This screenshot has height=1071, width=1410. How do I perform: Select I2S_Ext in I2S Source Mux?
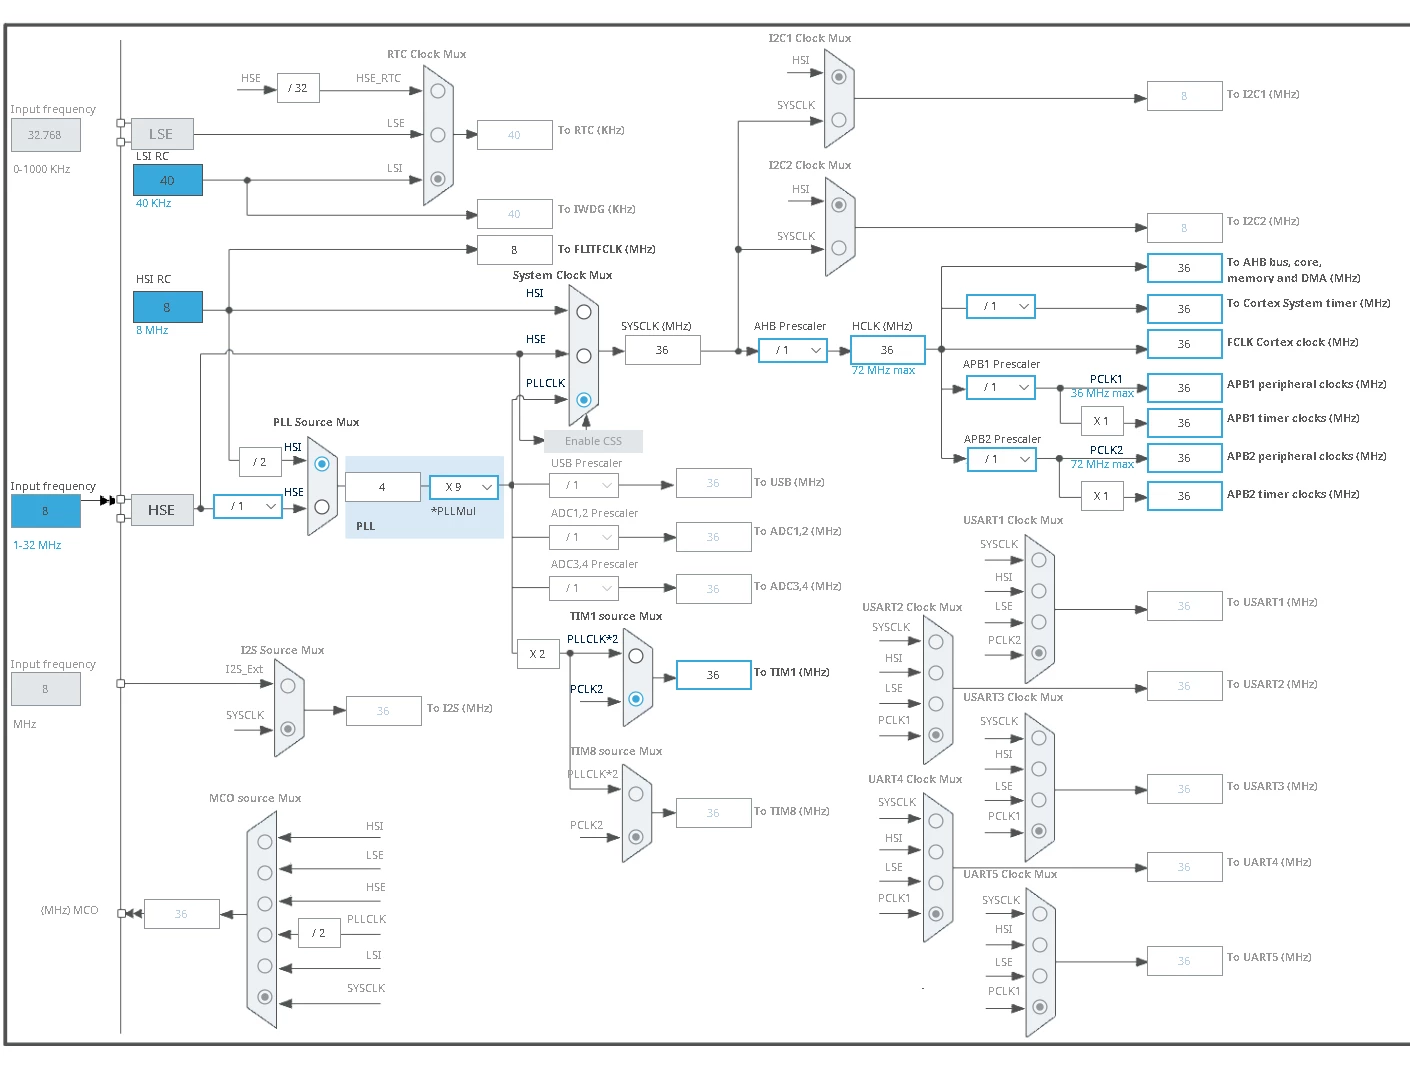(x=288, y=686)
